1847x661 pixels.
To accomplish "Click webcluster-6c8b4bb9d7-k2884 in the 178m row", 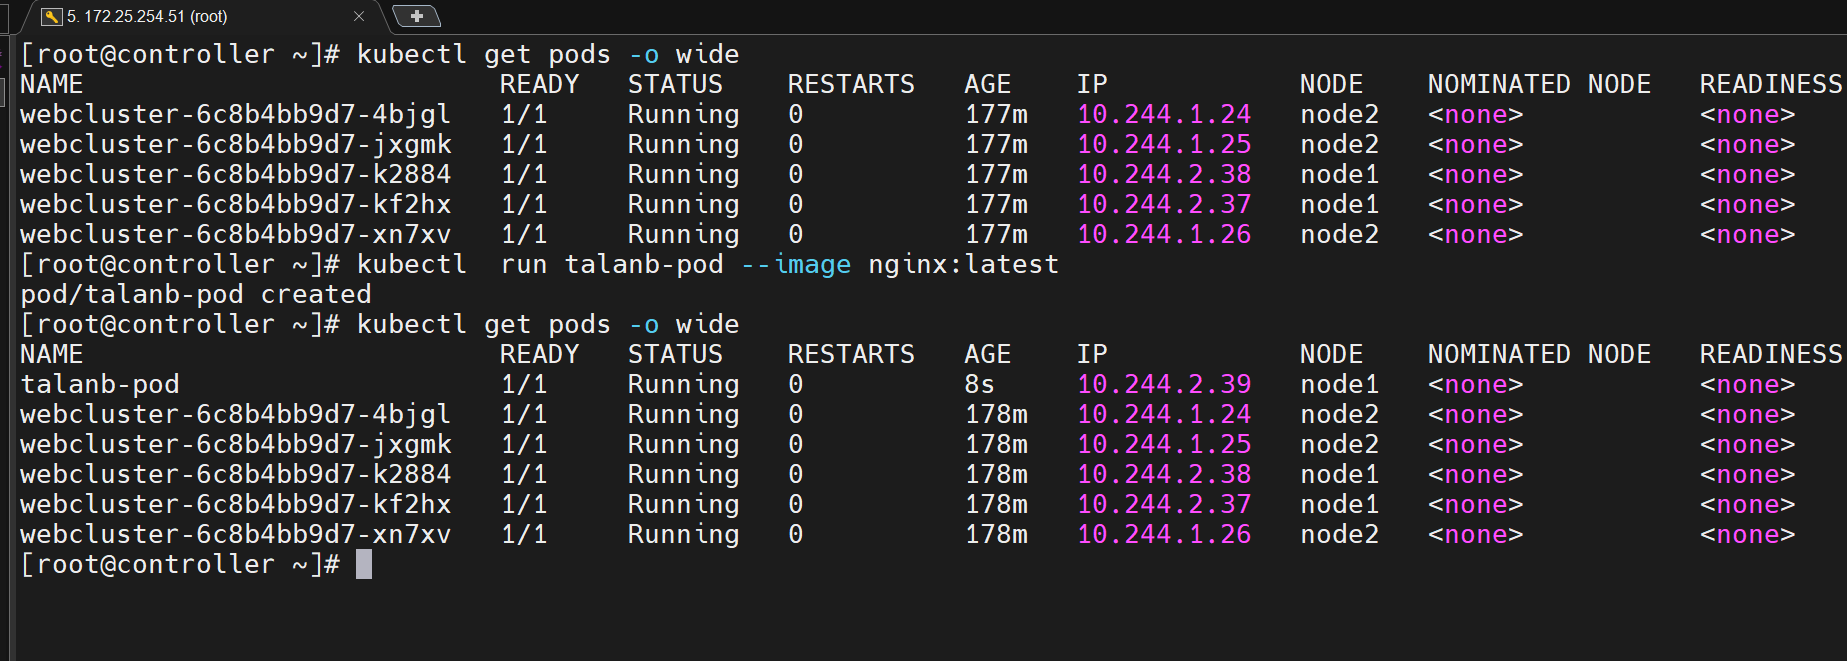I will [x=236, y=474].
